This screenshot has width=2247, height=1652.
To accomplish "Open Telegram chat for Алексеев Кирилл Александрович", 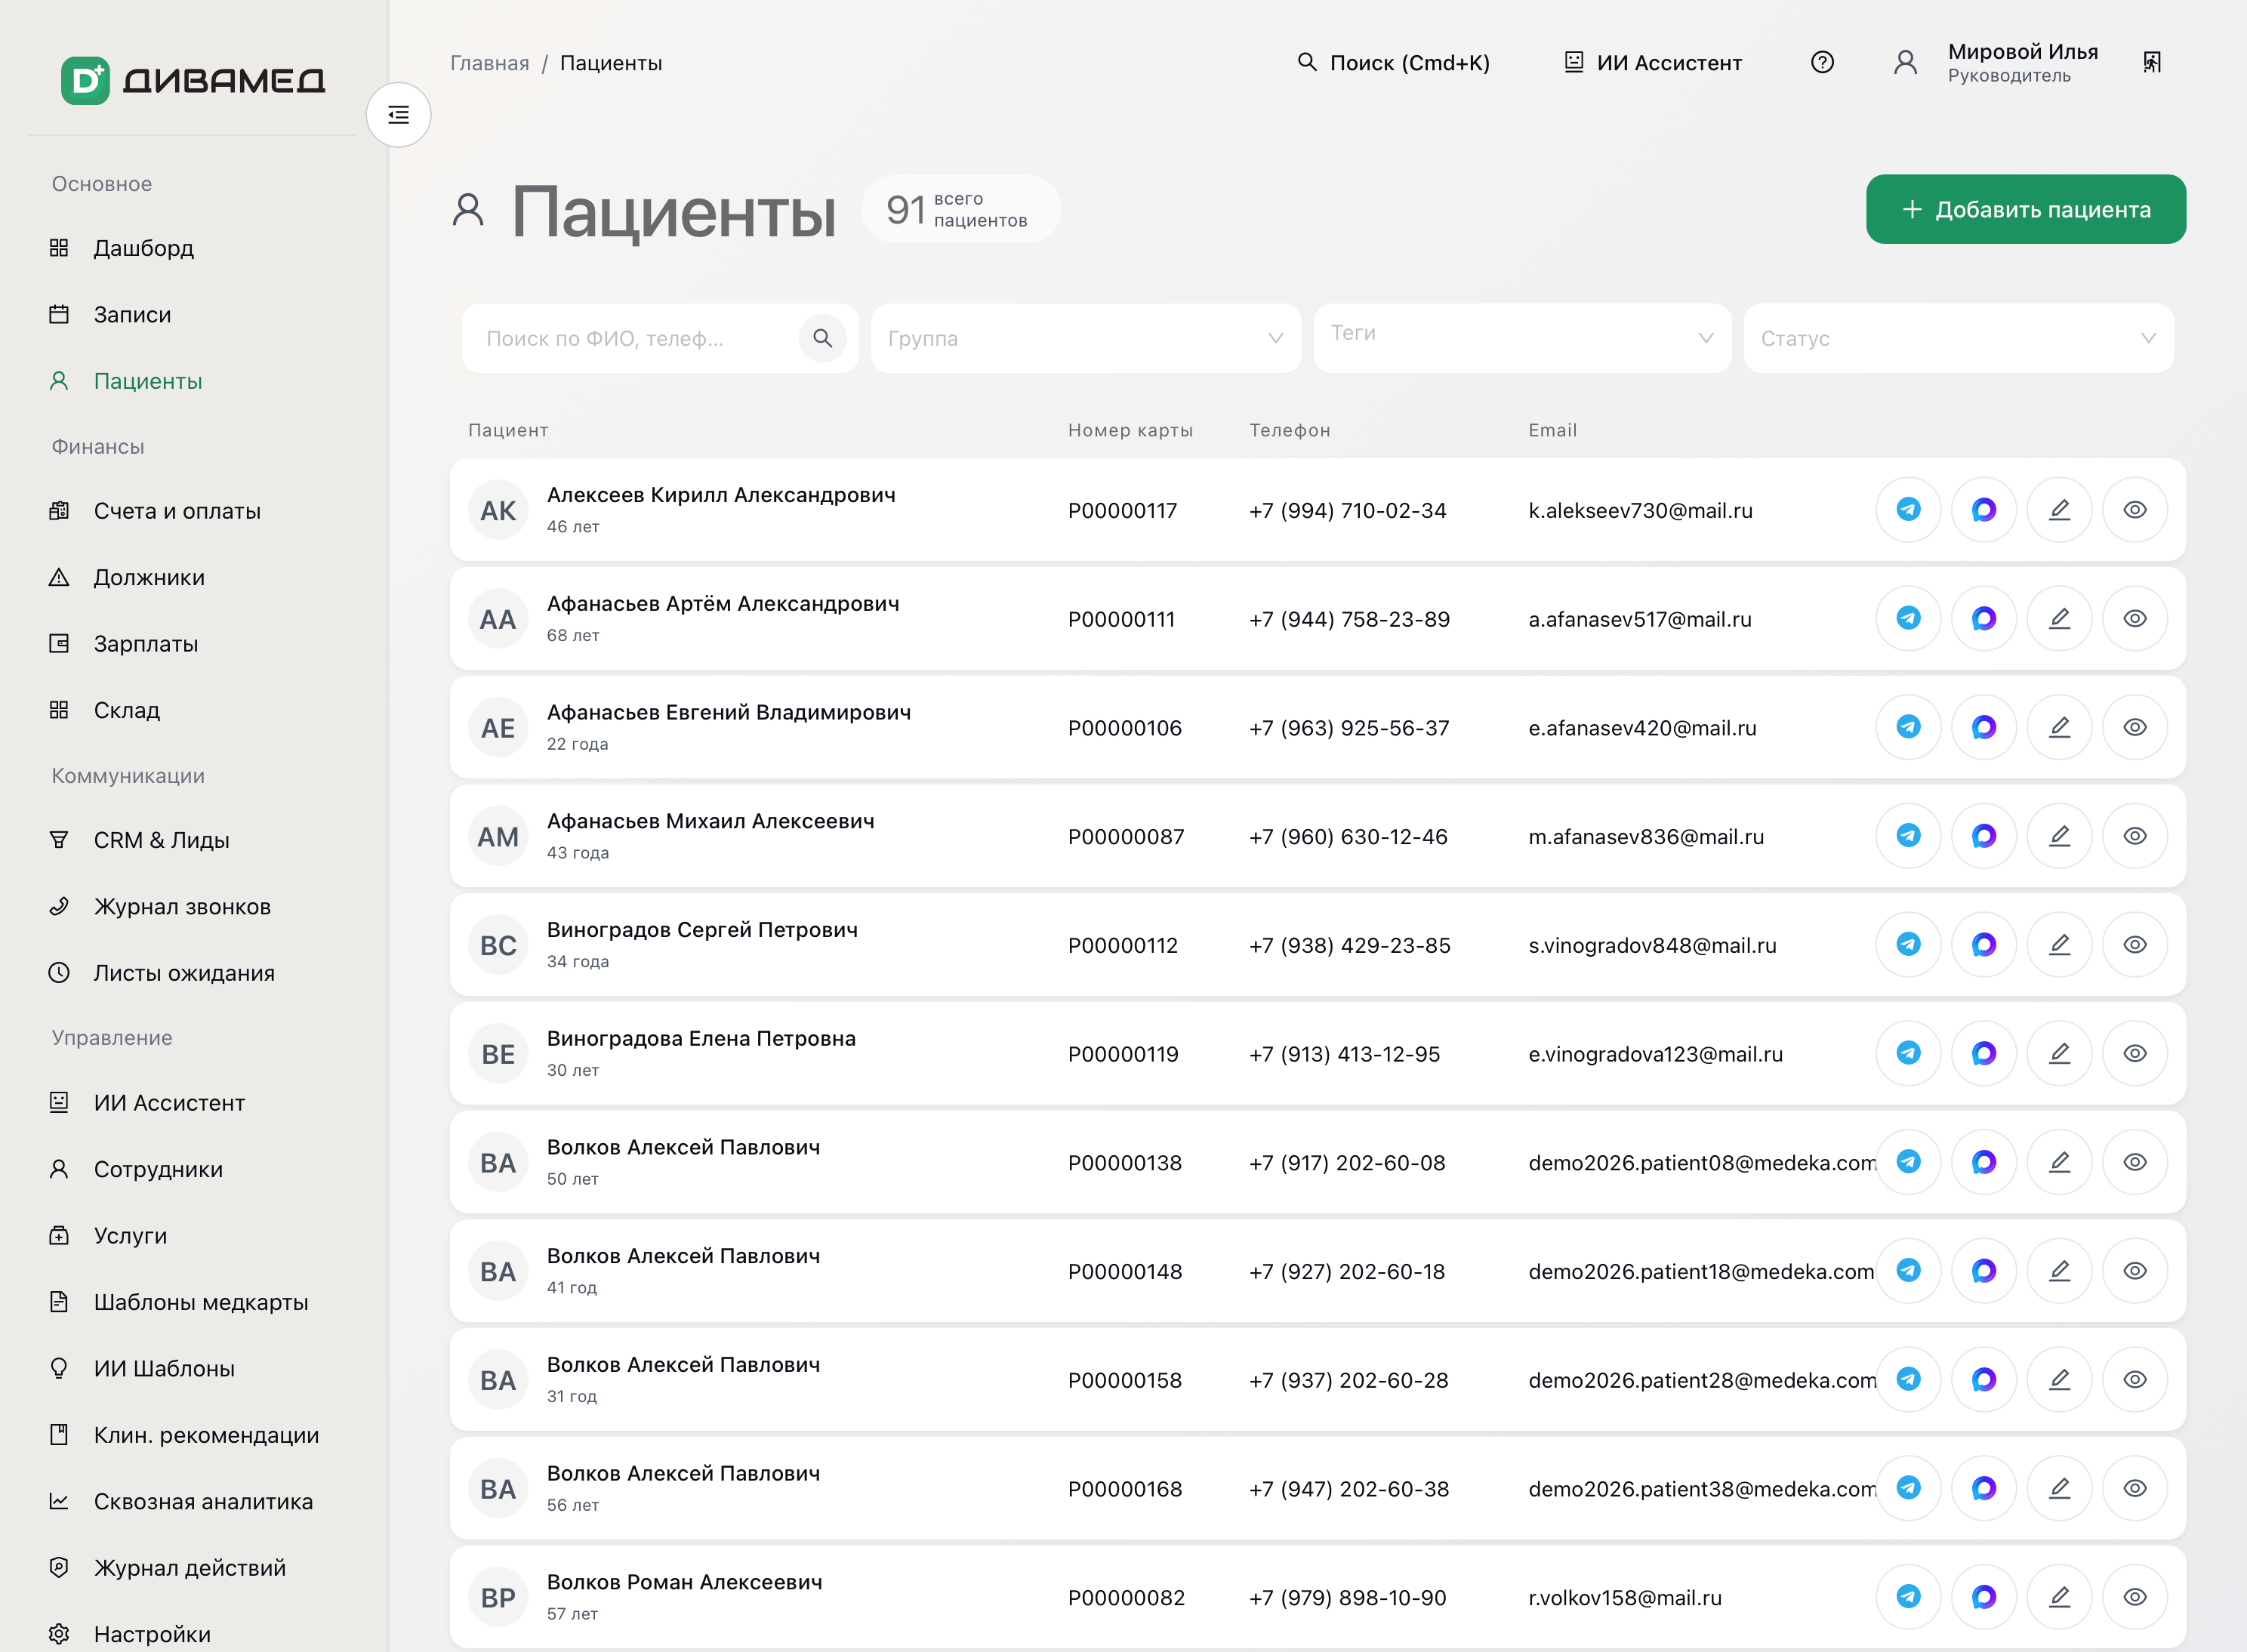I will pos(1908,510).
